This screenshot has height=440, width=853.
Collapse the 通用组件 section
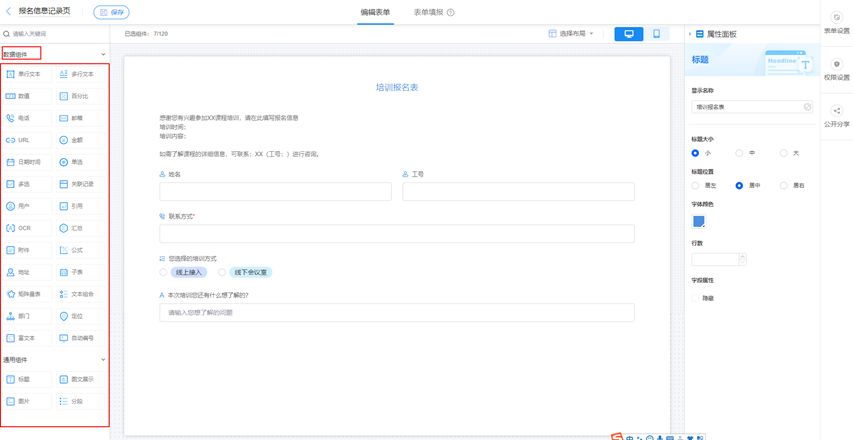(103, 360)
